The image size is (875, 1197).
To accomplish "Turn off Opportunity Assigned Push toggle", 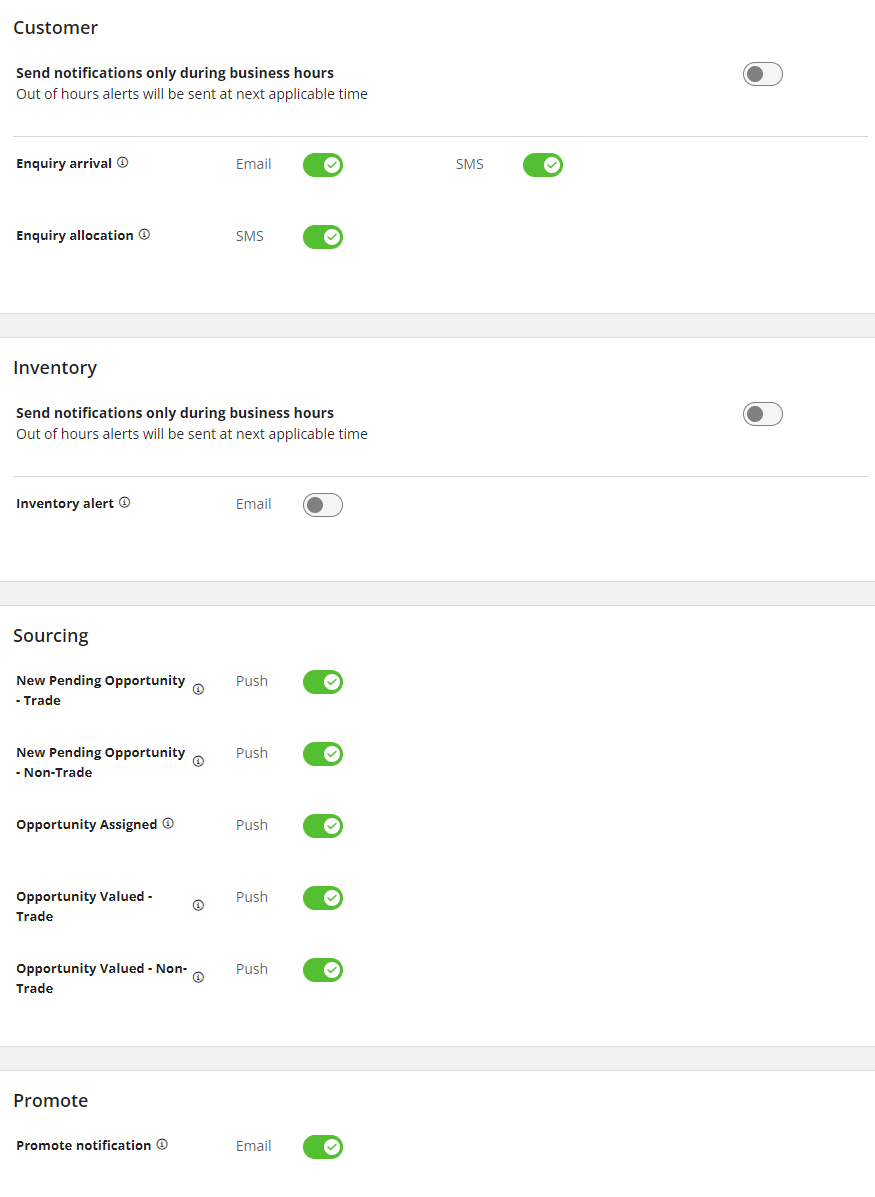I will [x=323, y=826].
